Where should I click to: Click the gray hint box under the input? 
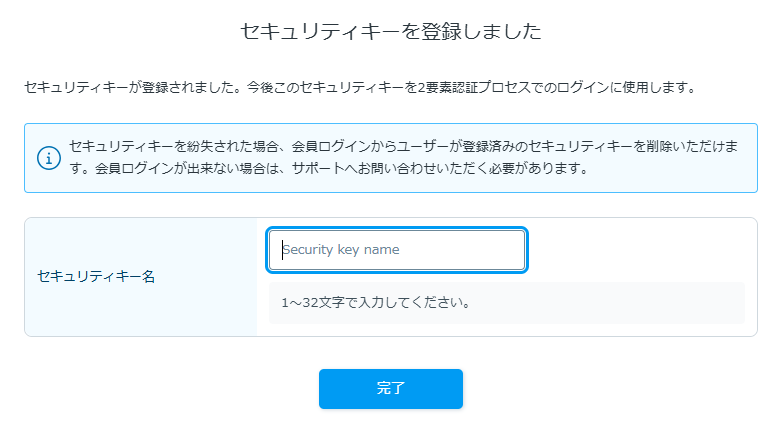click(x=507, y=303)
